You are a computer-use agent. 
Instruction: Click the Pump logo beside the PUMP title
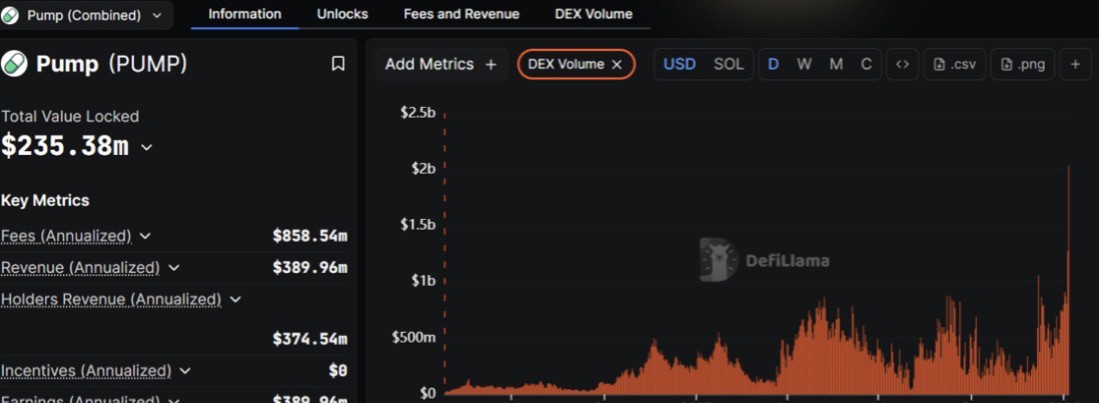pos(14,64)
